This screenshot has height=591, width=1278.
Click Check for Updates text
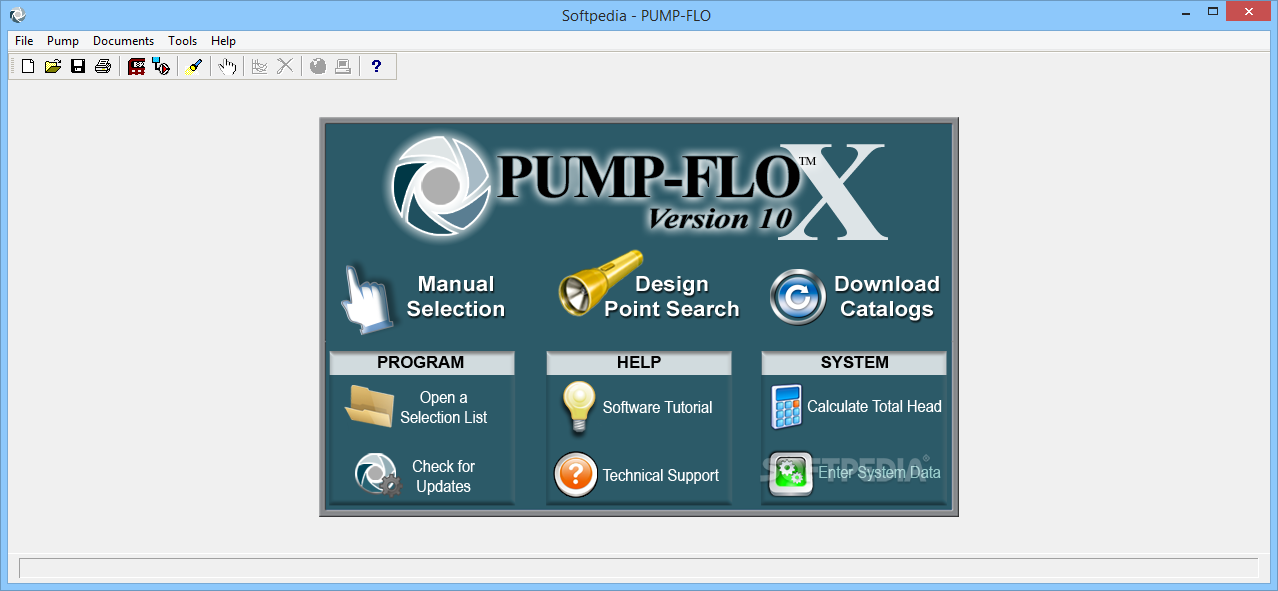[x=444, y=476]
